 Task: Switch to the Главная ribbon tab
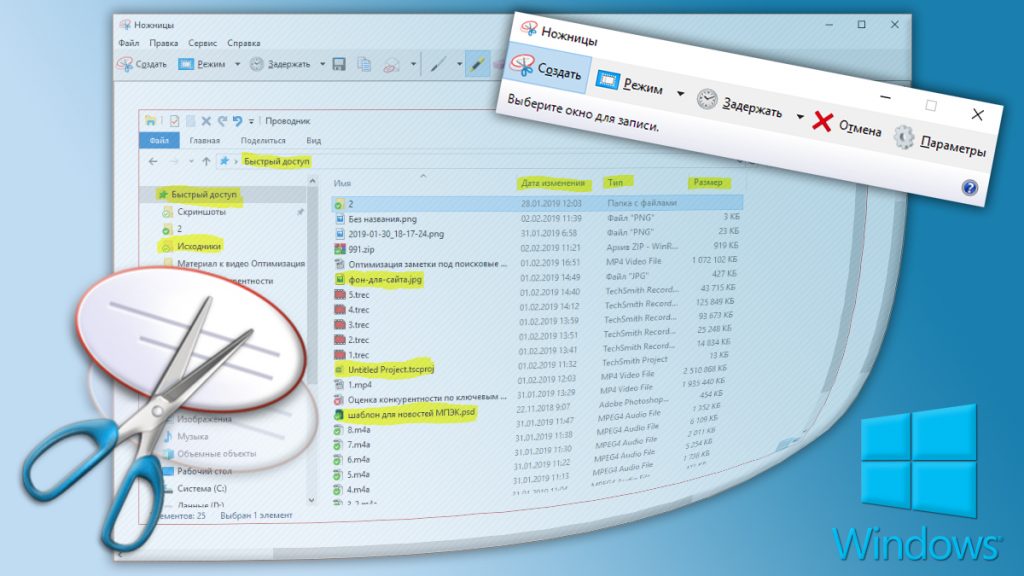tap(204, 140)
